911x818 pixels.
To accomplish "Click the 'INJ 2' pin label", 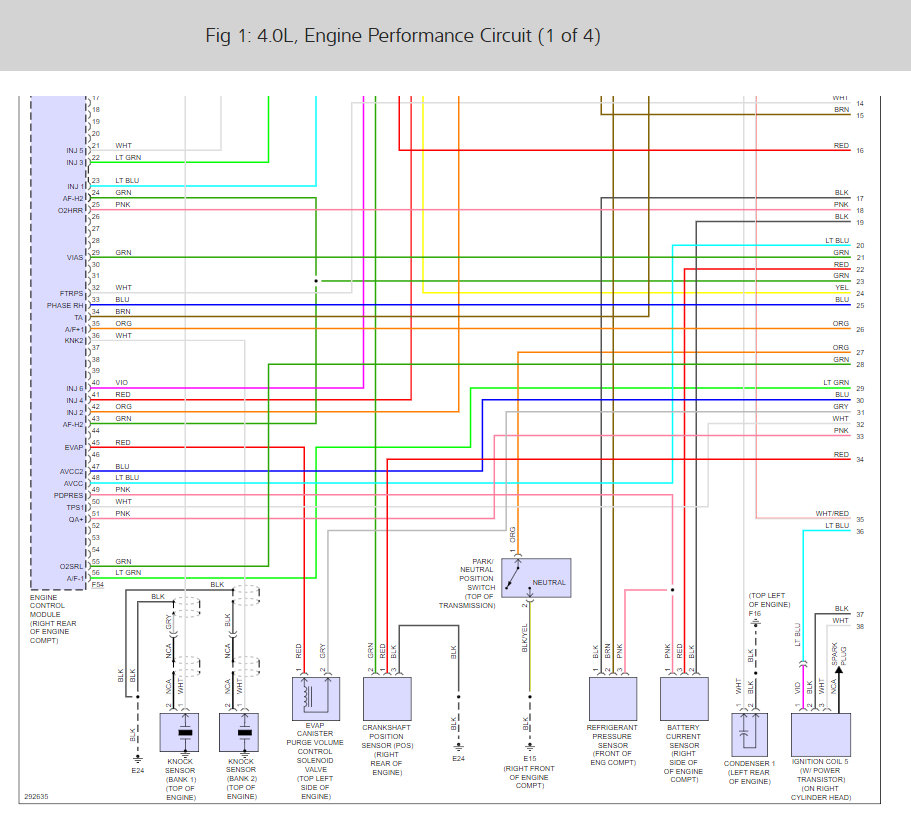I will pyautogui.click(x=75, y=412).
